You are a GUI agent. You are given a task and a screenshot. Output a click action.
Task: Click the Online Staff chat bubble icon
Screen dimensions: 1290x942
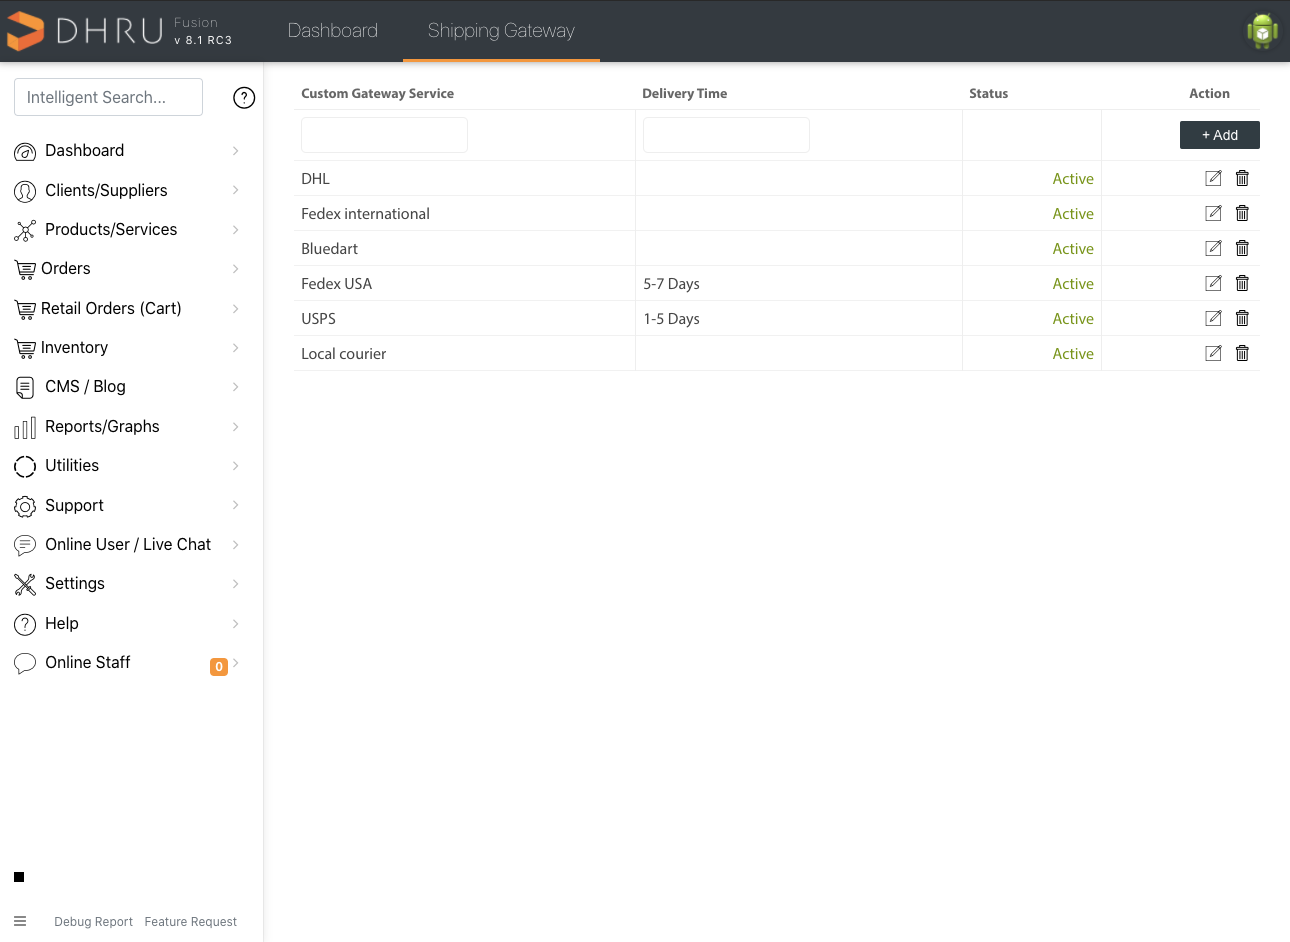(24, 662)
